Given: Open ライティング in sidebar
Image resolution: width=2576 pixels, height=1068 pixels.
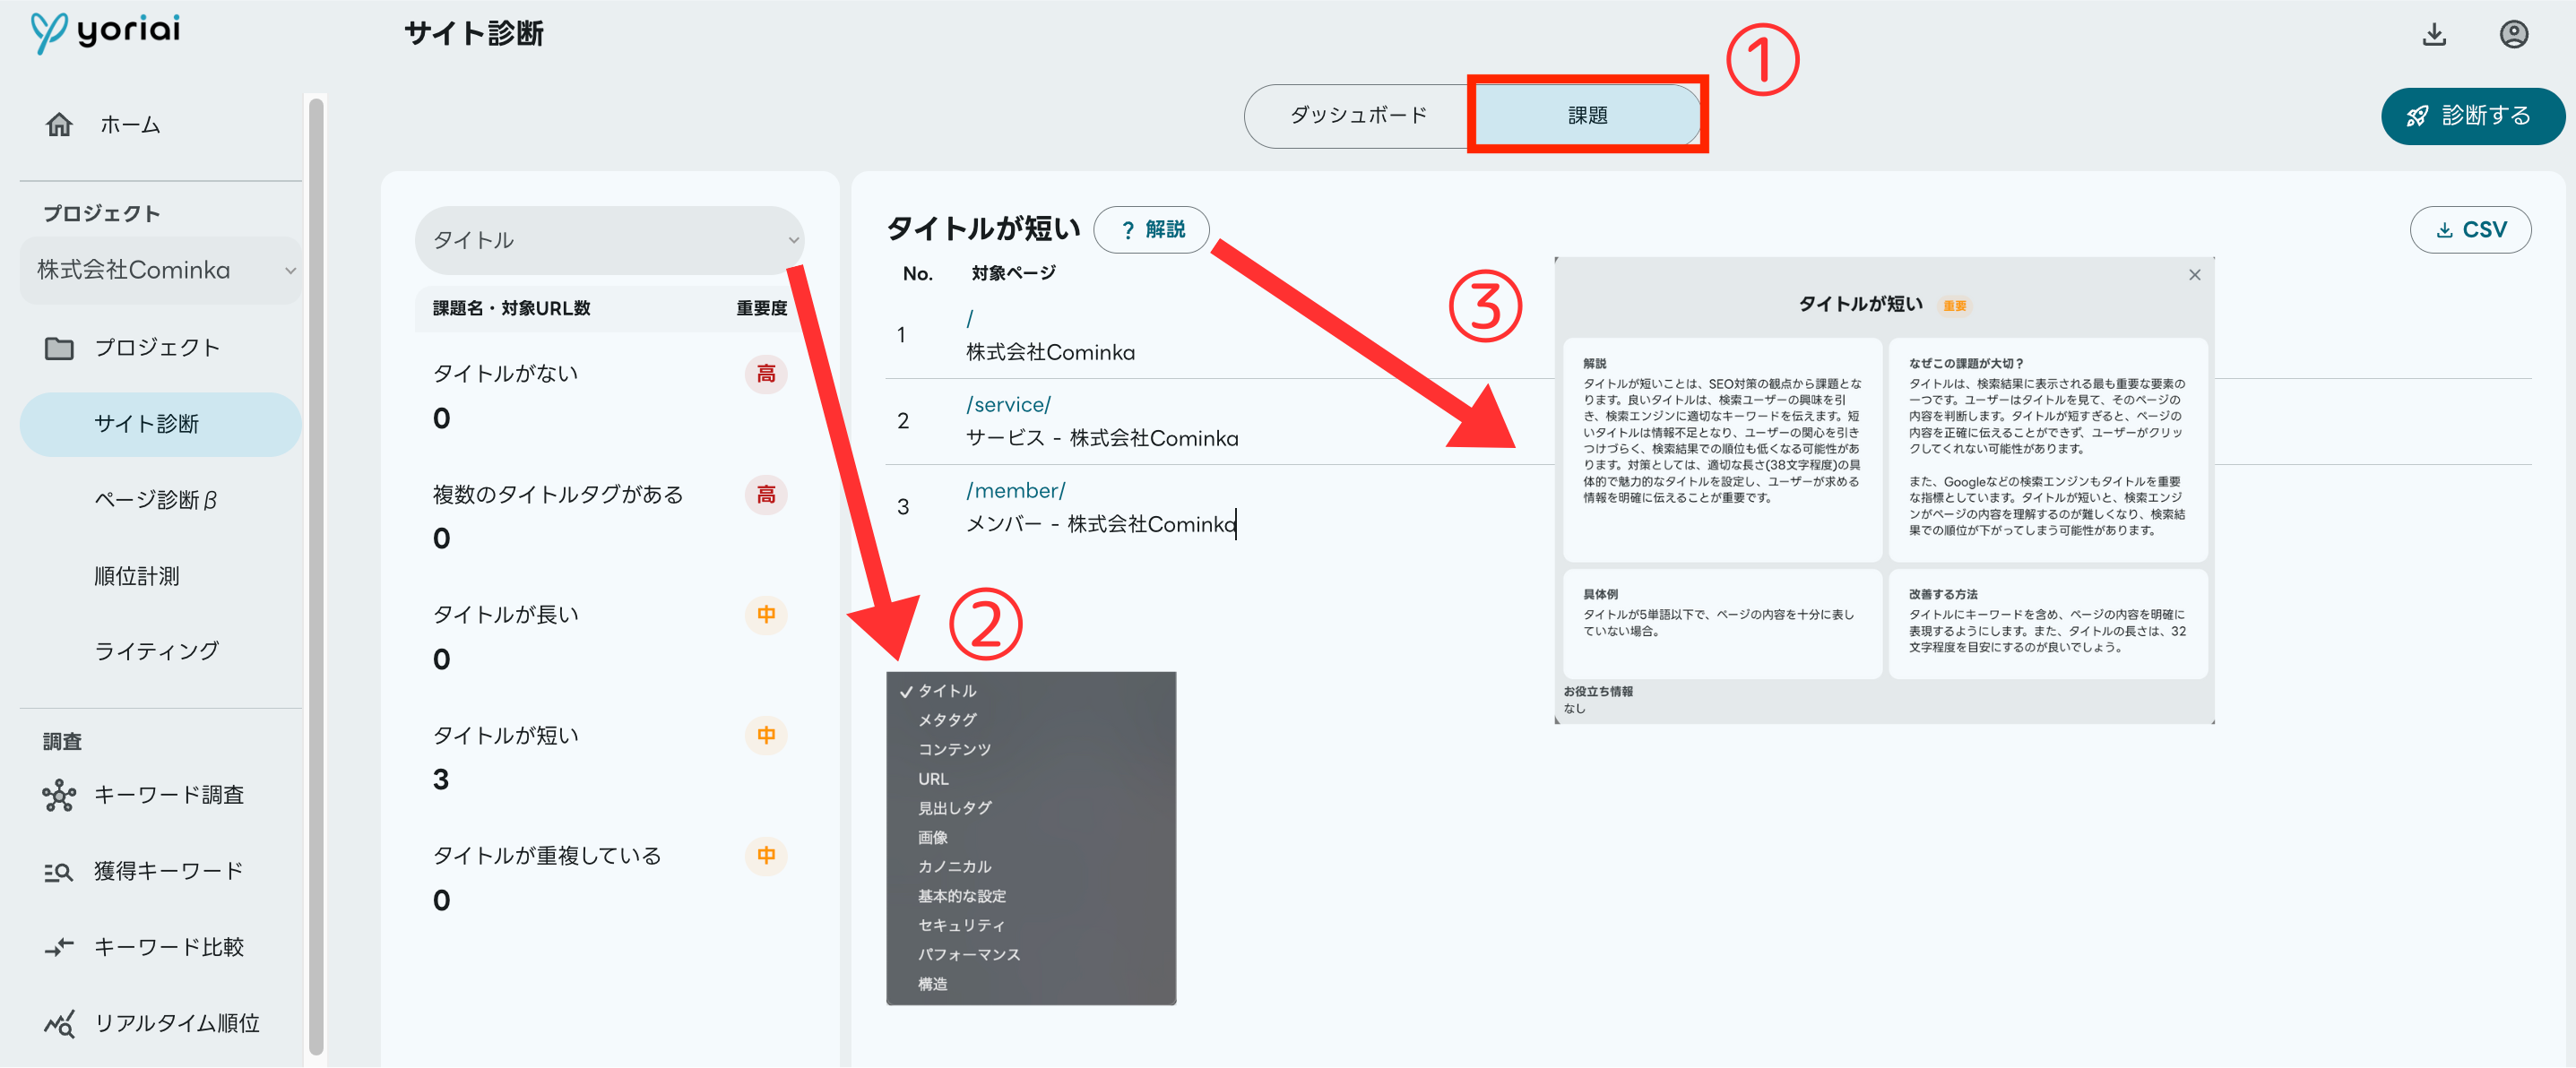Looking at the screenshot, I should point(156,651).
